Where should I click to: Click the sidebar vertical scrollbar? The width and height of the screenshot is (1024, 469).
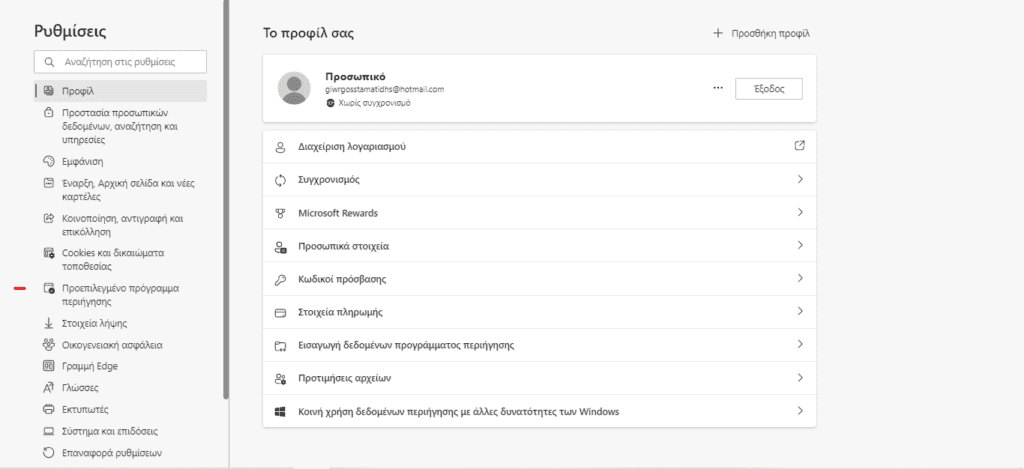226,200
